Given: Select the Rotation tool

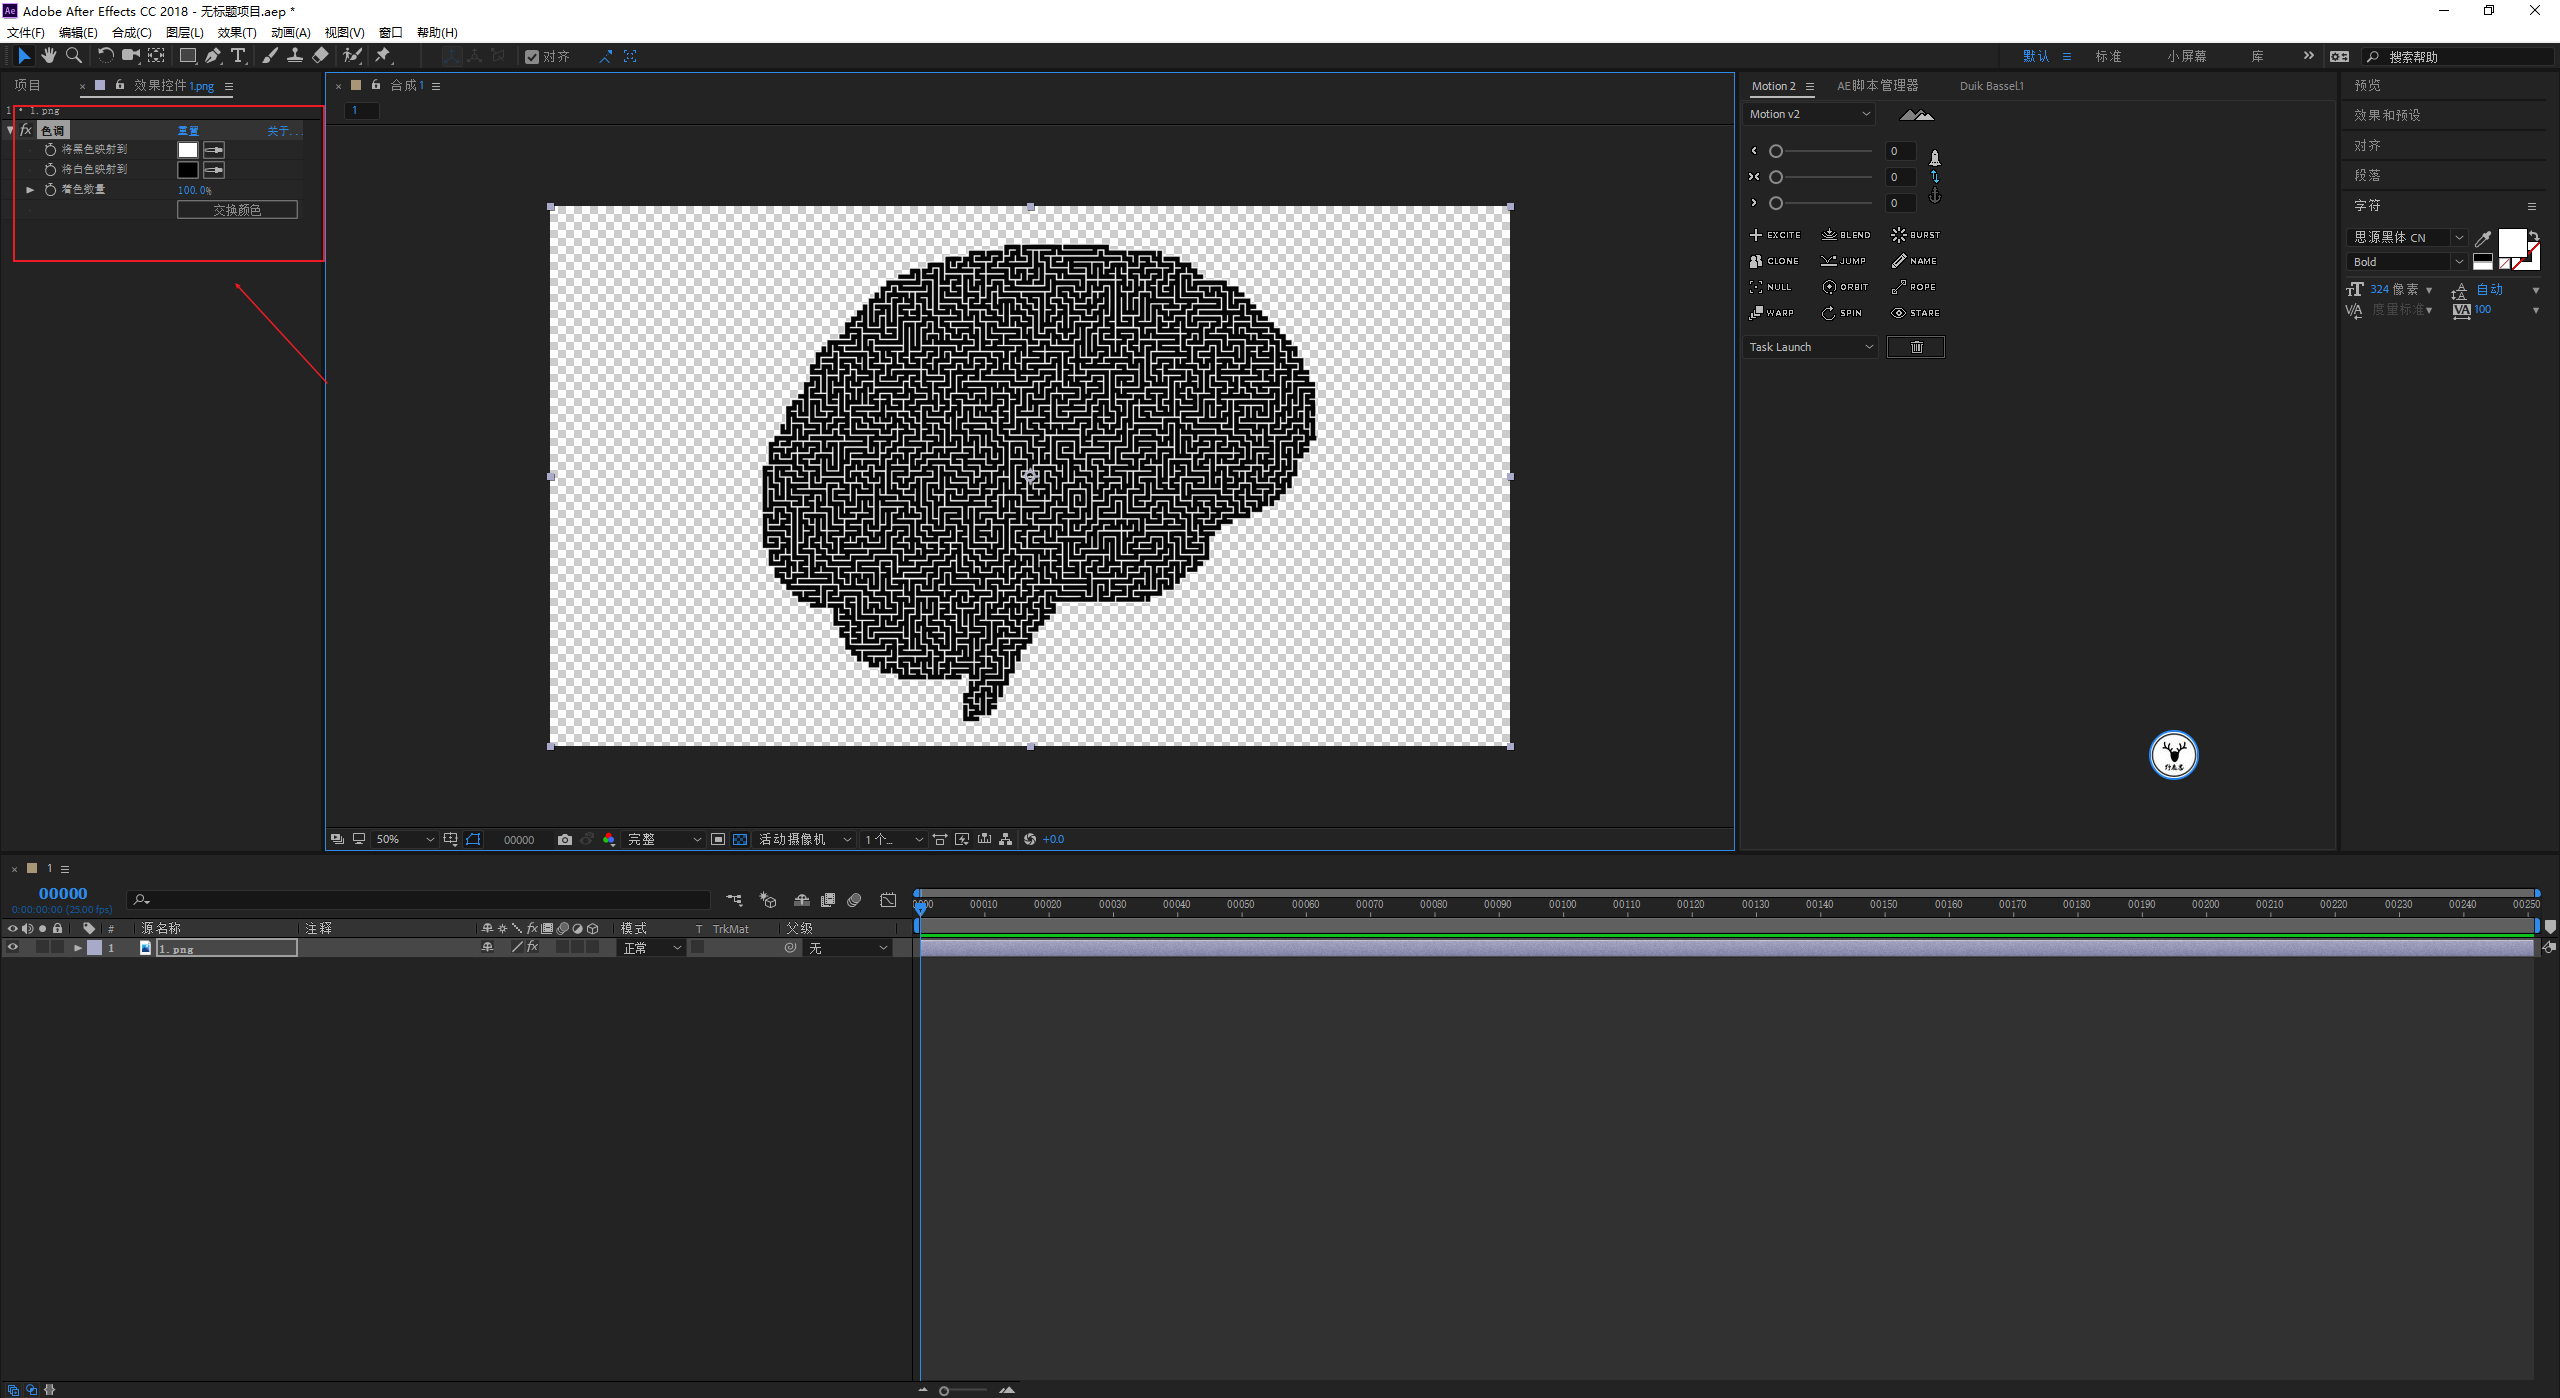Looking at the screenshot, I should pyautogui.click(x=105, y=56).
